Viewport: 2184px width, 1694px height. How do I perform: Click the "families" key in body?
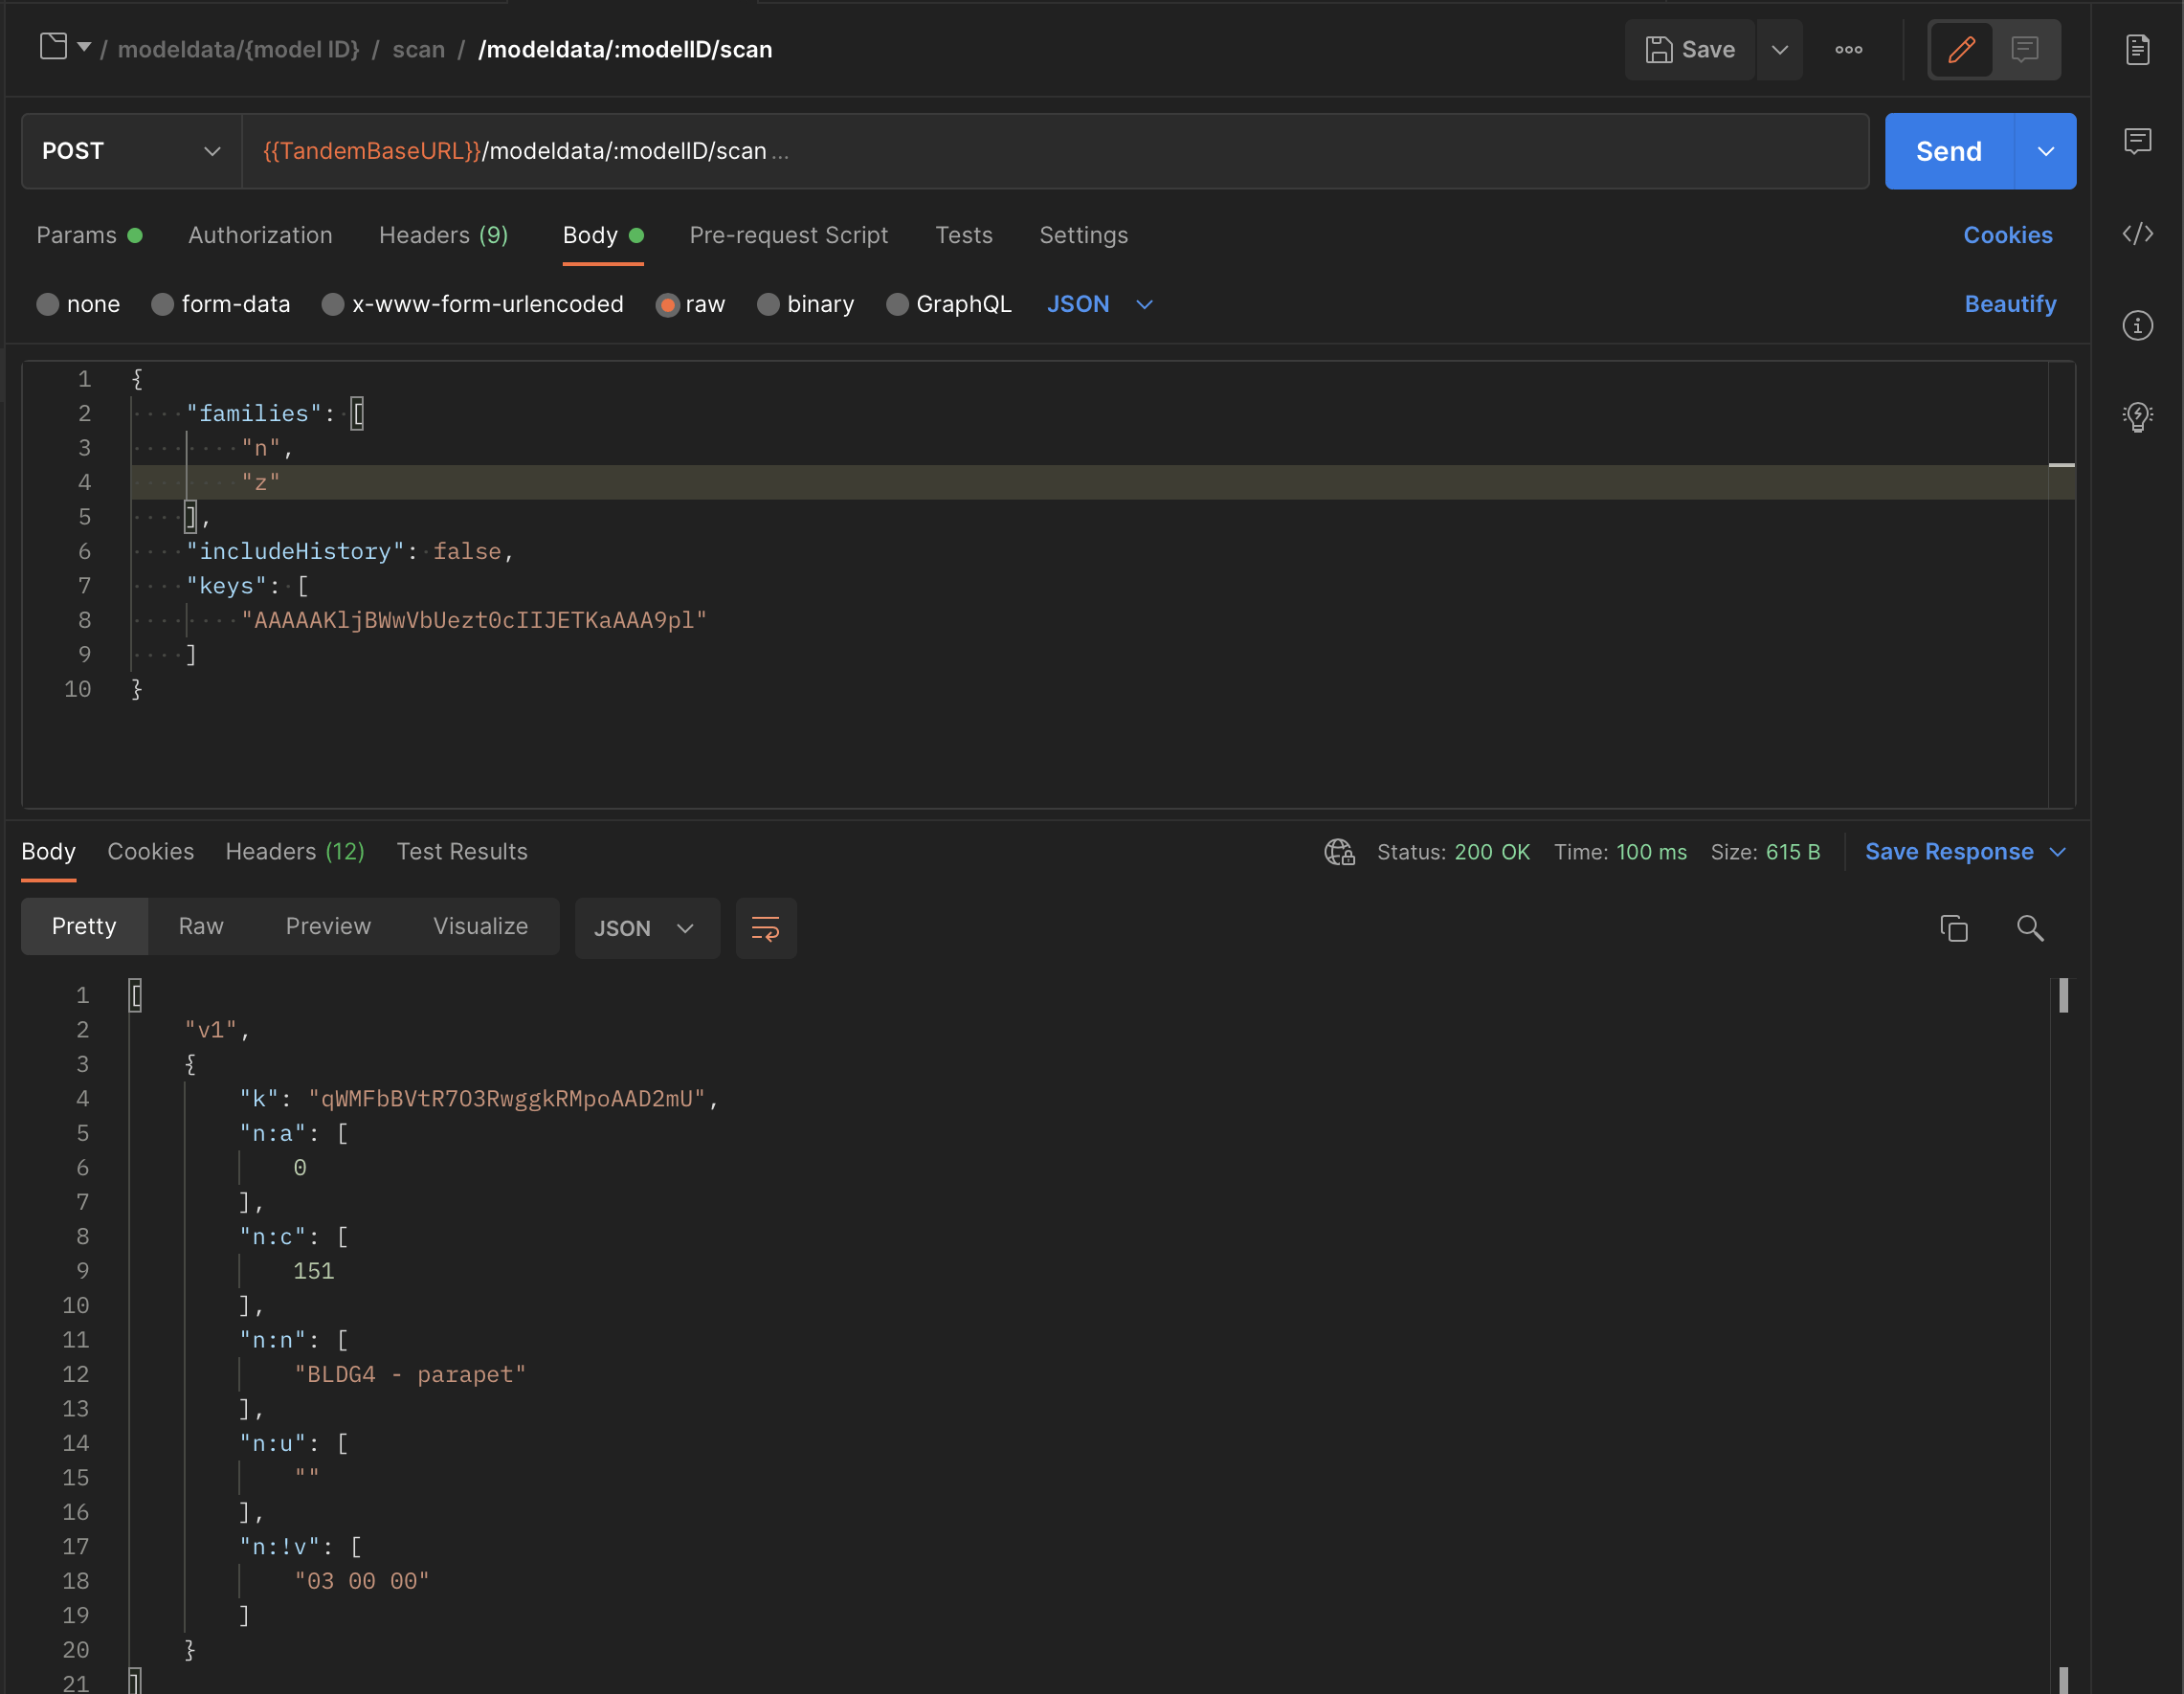[x=254, y=413]
